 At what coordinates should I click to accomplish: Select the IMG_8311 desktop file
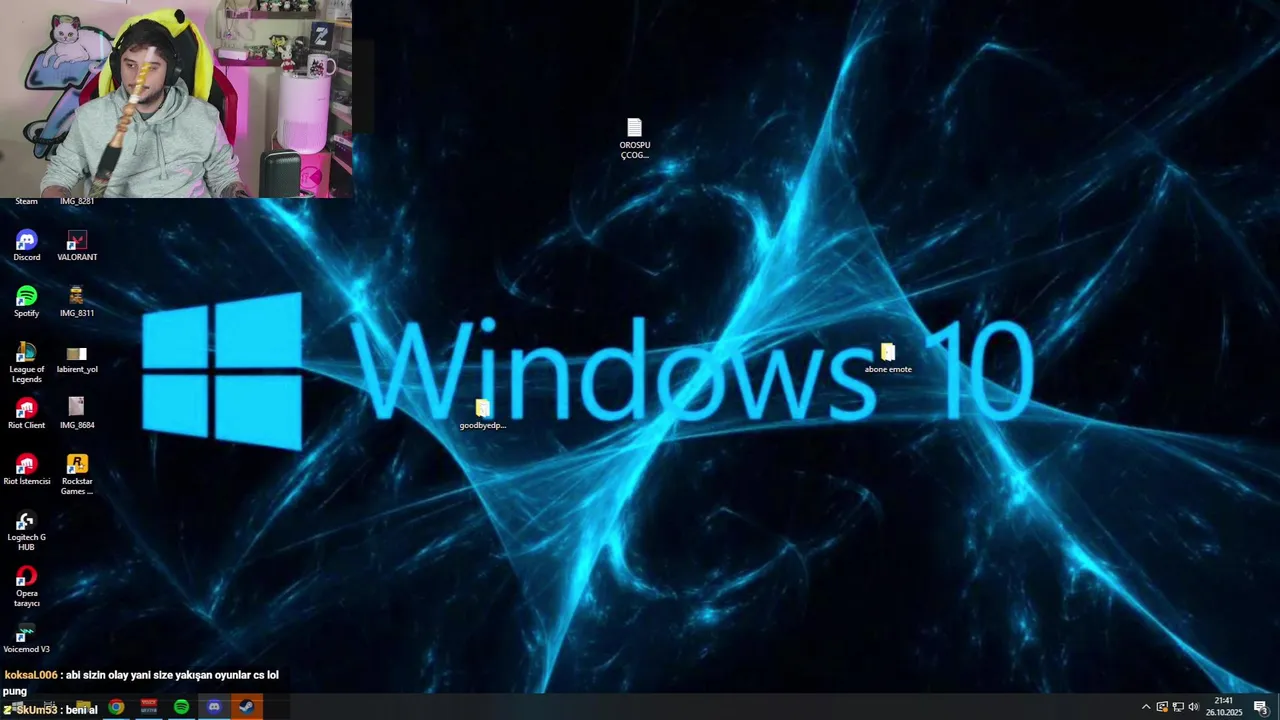[x=77, y=302]
